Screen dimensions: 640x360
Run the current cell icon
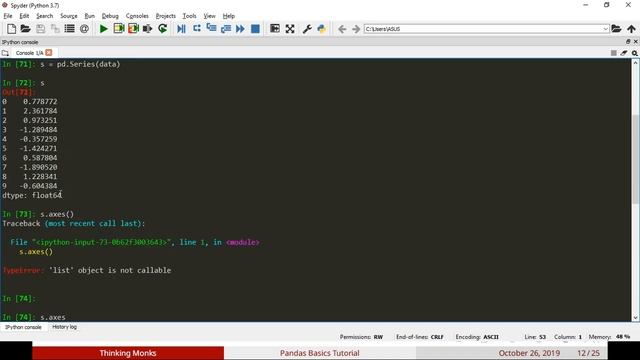point(119,29)
